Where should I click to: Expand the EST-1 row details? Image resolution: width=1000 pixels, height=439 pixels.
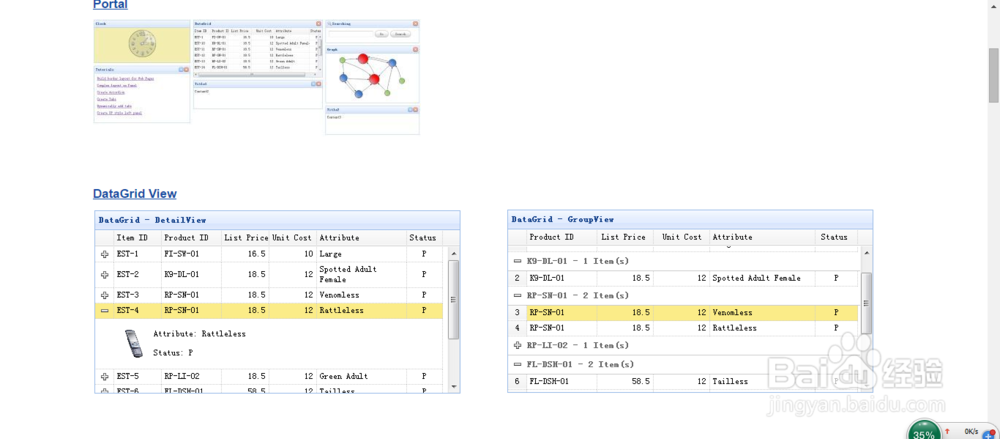click(x=105, y=254)
